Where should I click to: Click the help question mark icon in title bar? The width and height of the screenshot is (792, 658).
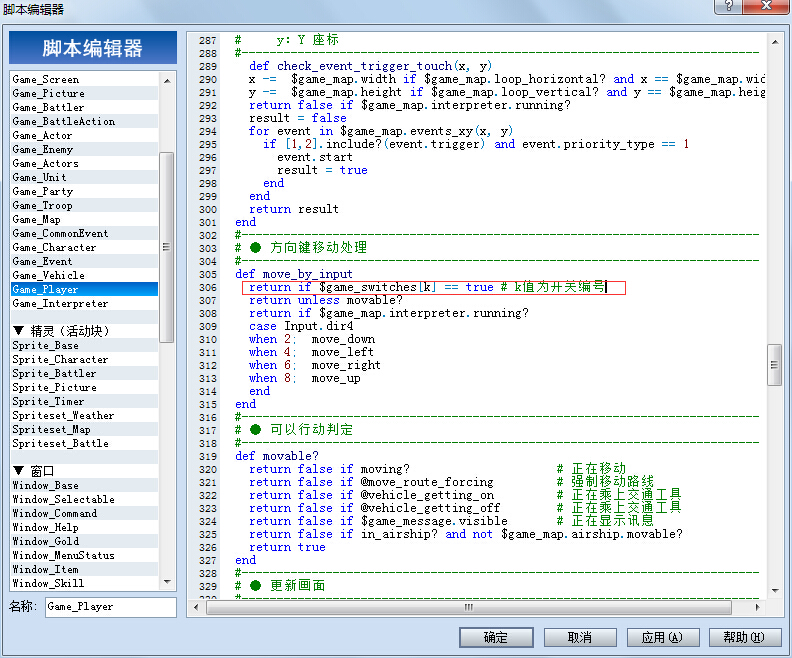[x=729, y=6]
